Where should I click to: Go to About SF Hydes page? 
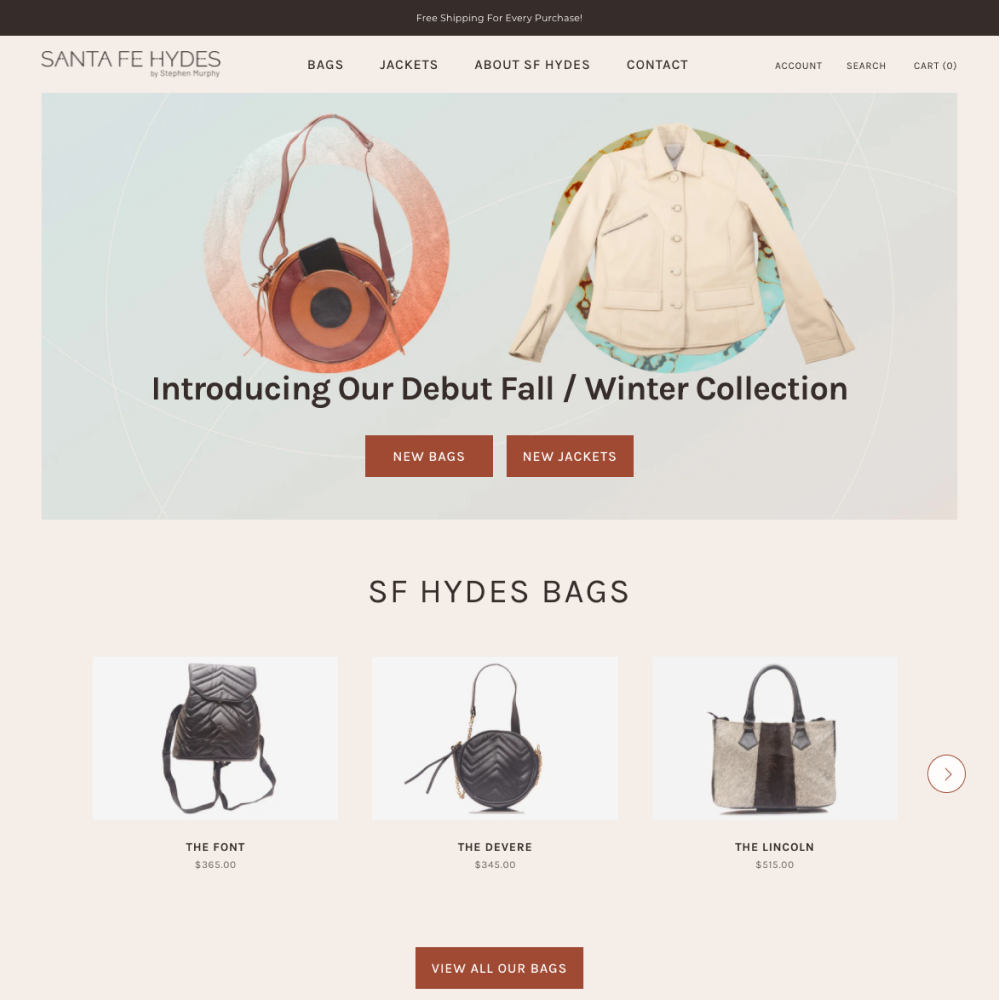click(x=532, y=65)
